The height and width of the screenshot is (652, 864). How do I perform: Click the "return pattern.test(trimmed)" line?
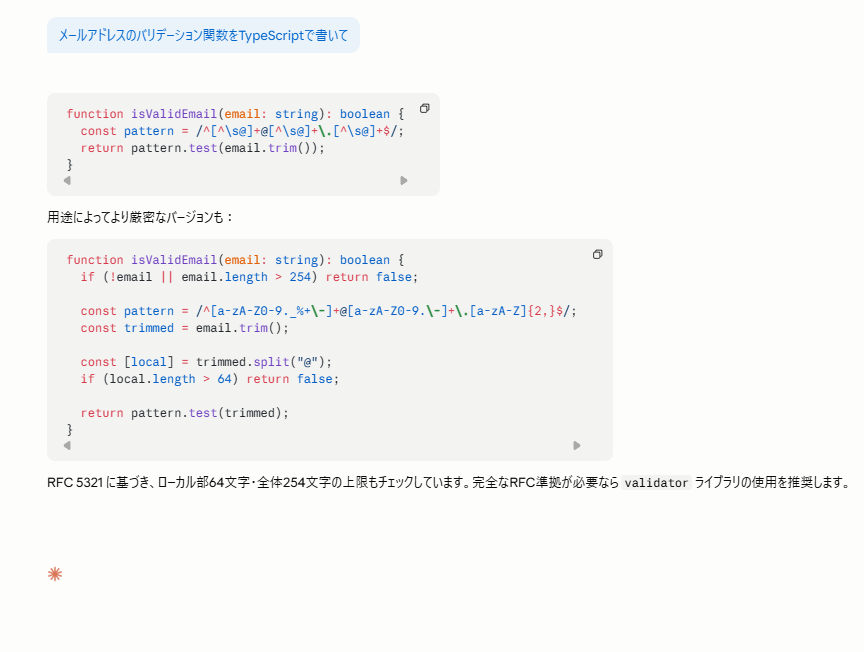click(184, 413)
